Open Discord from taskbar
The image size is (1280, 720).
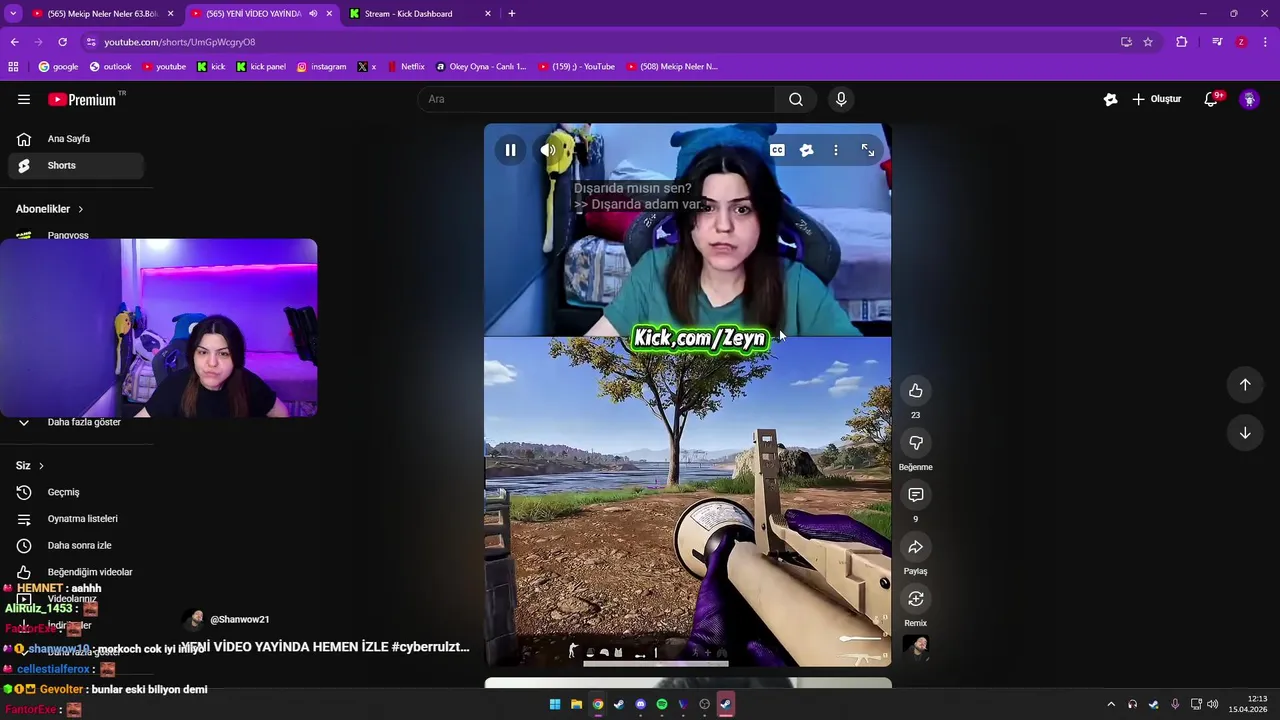641,704
